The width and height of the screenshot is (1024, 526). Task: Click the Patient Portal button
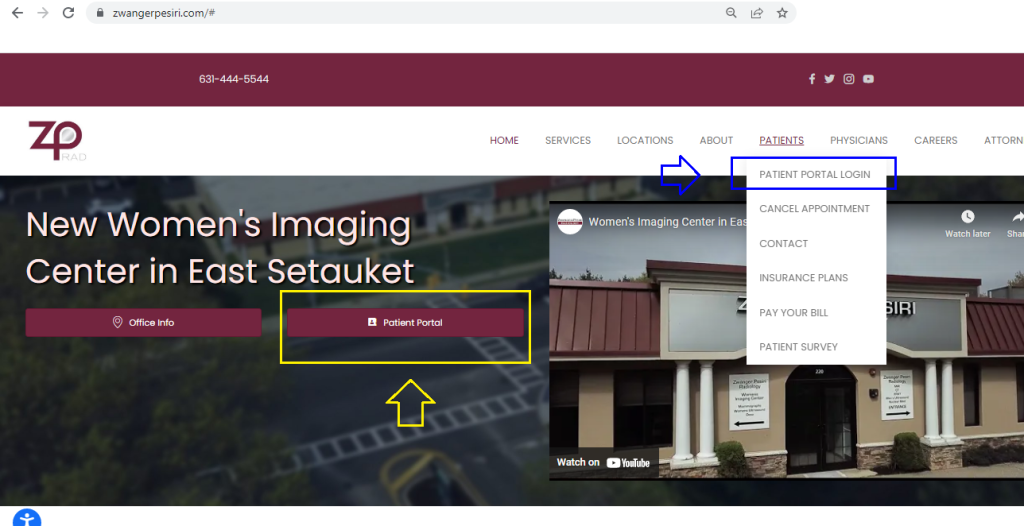(x=406, y=323)
